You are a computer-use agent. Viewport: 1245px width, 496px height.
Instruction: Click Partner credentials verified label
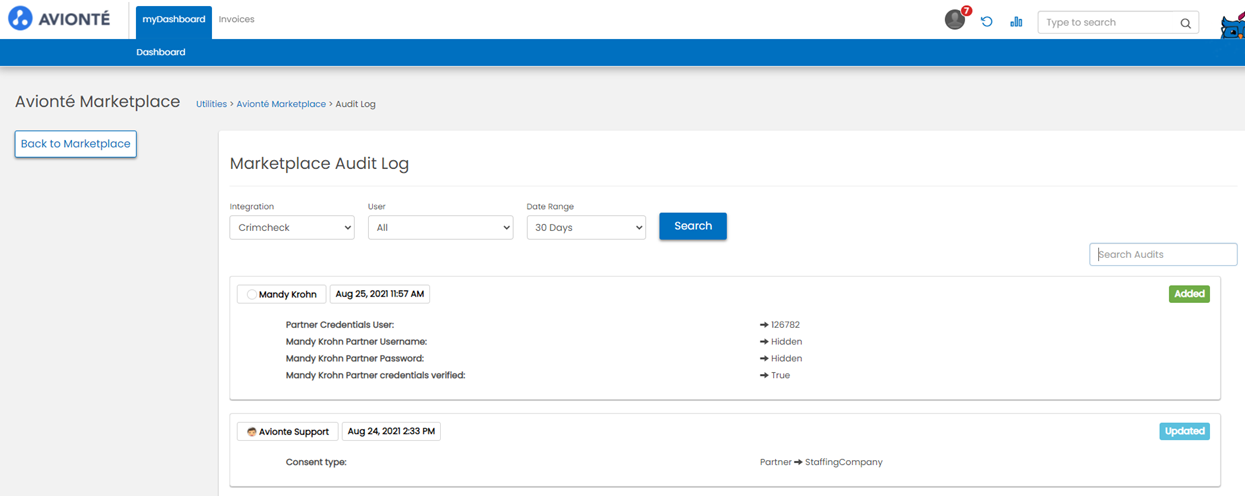pos(376,375)
